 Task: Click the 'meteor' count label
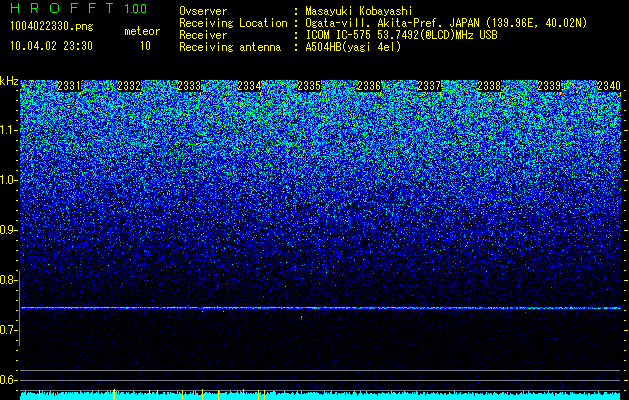tap(142, 31)
